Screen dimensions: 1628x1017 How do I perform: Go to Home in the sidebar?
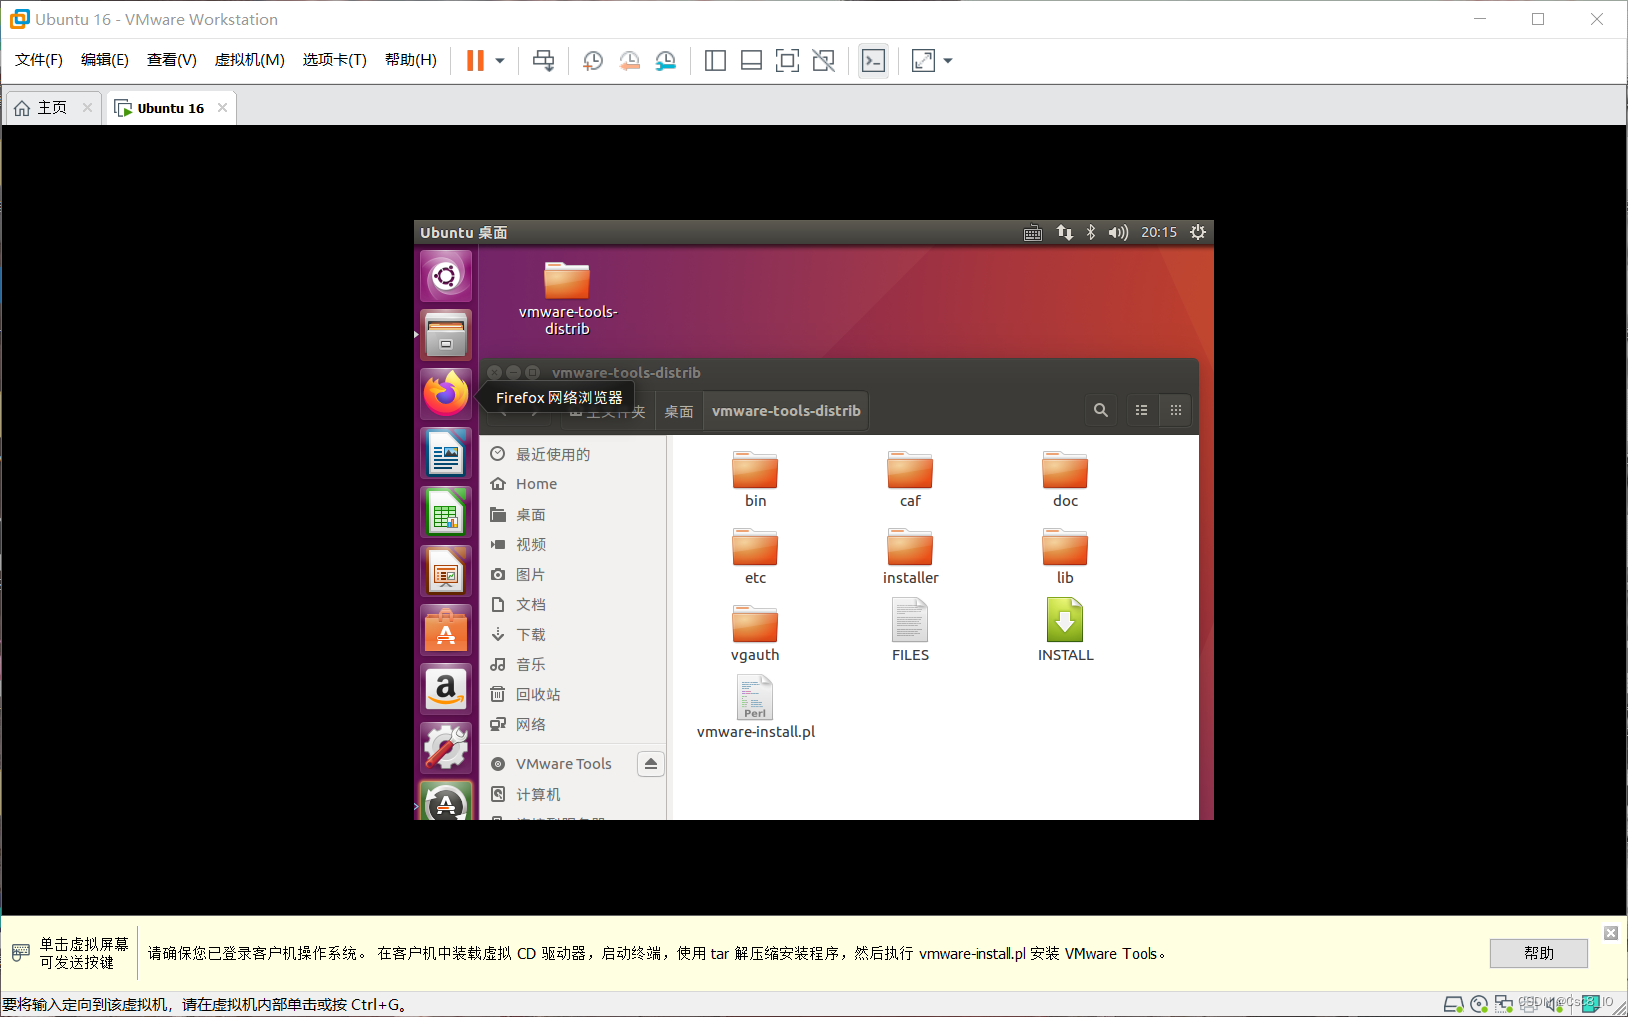[573, 484]
